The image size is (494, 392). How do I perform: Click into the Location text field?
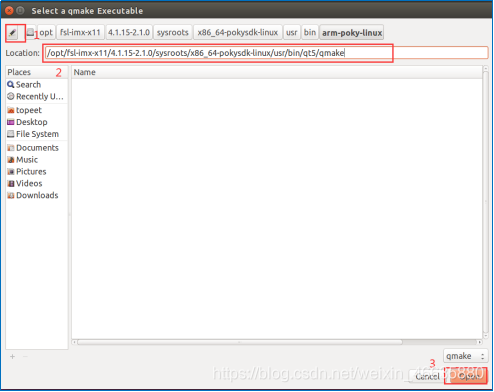click(267, 53)
